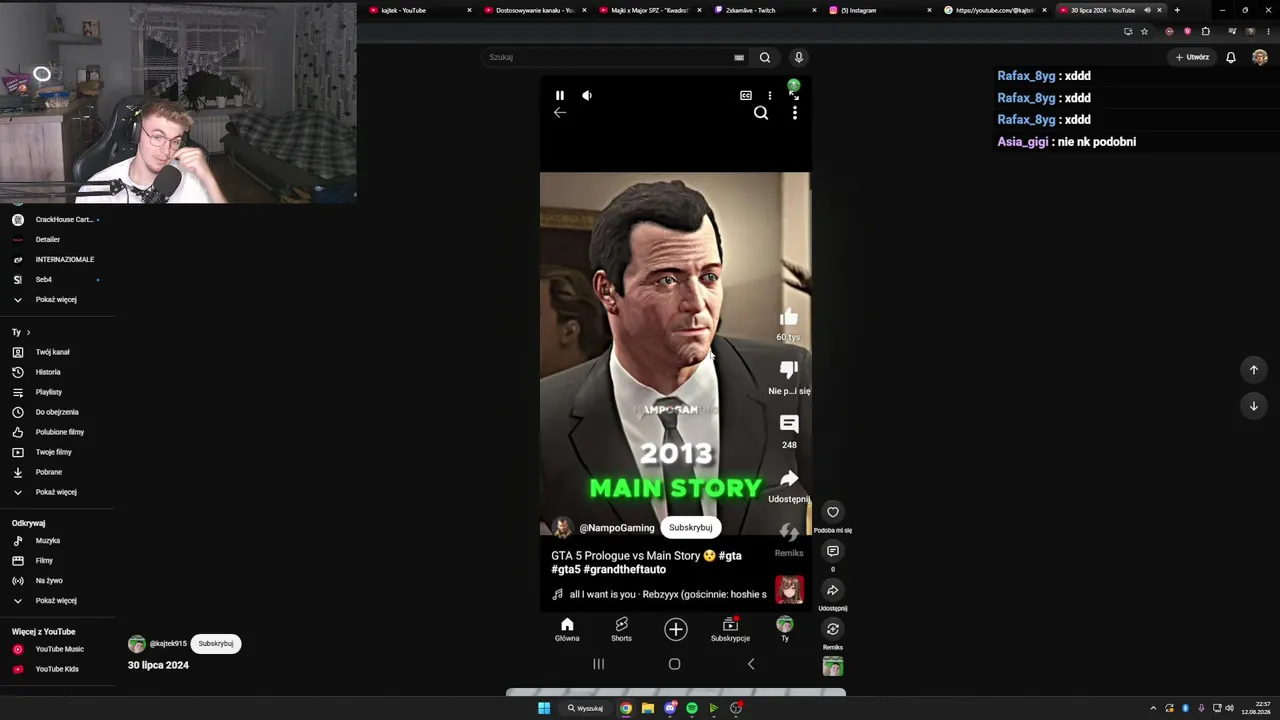Switch to the 2xkamlive - Twitch tab
1280x720 pixels.
coord(766,10)
